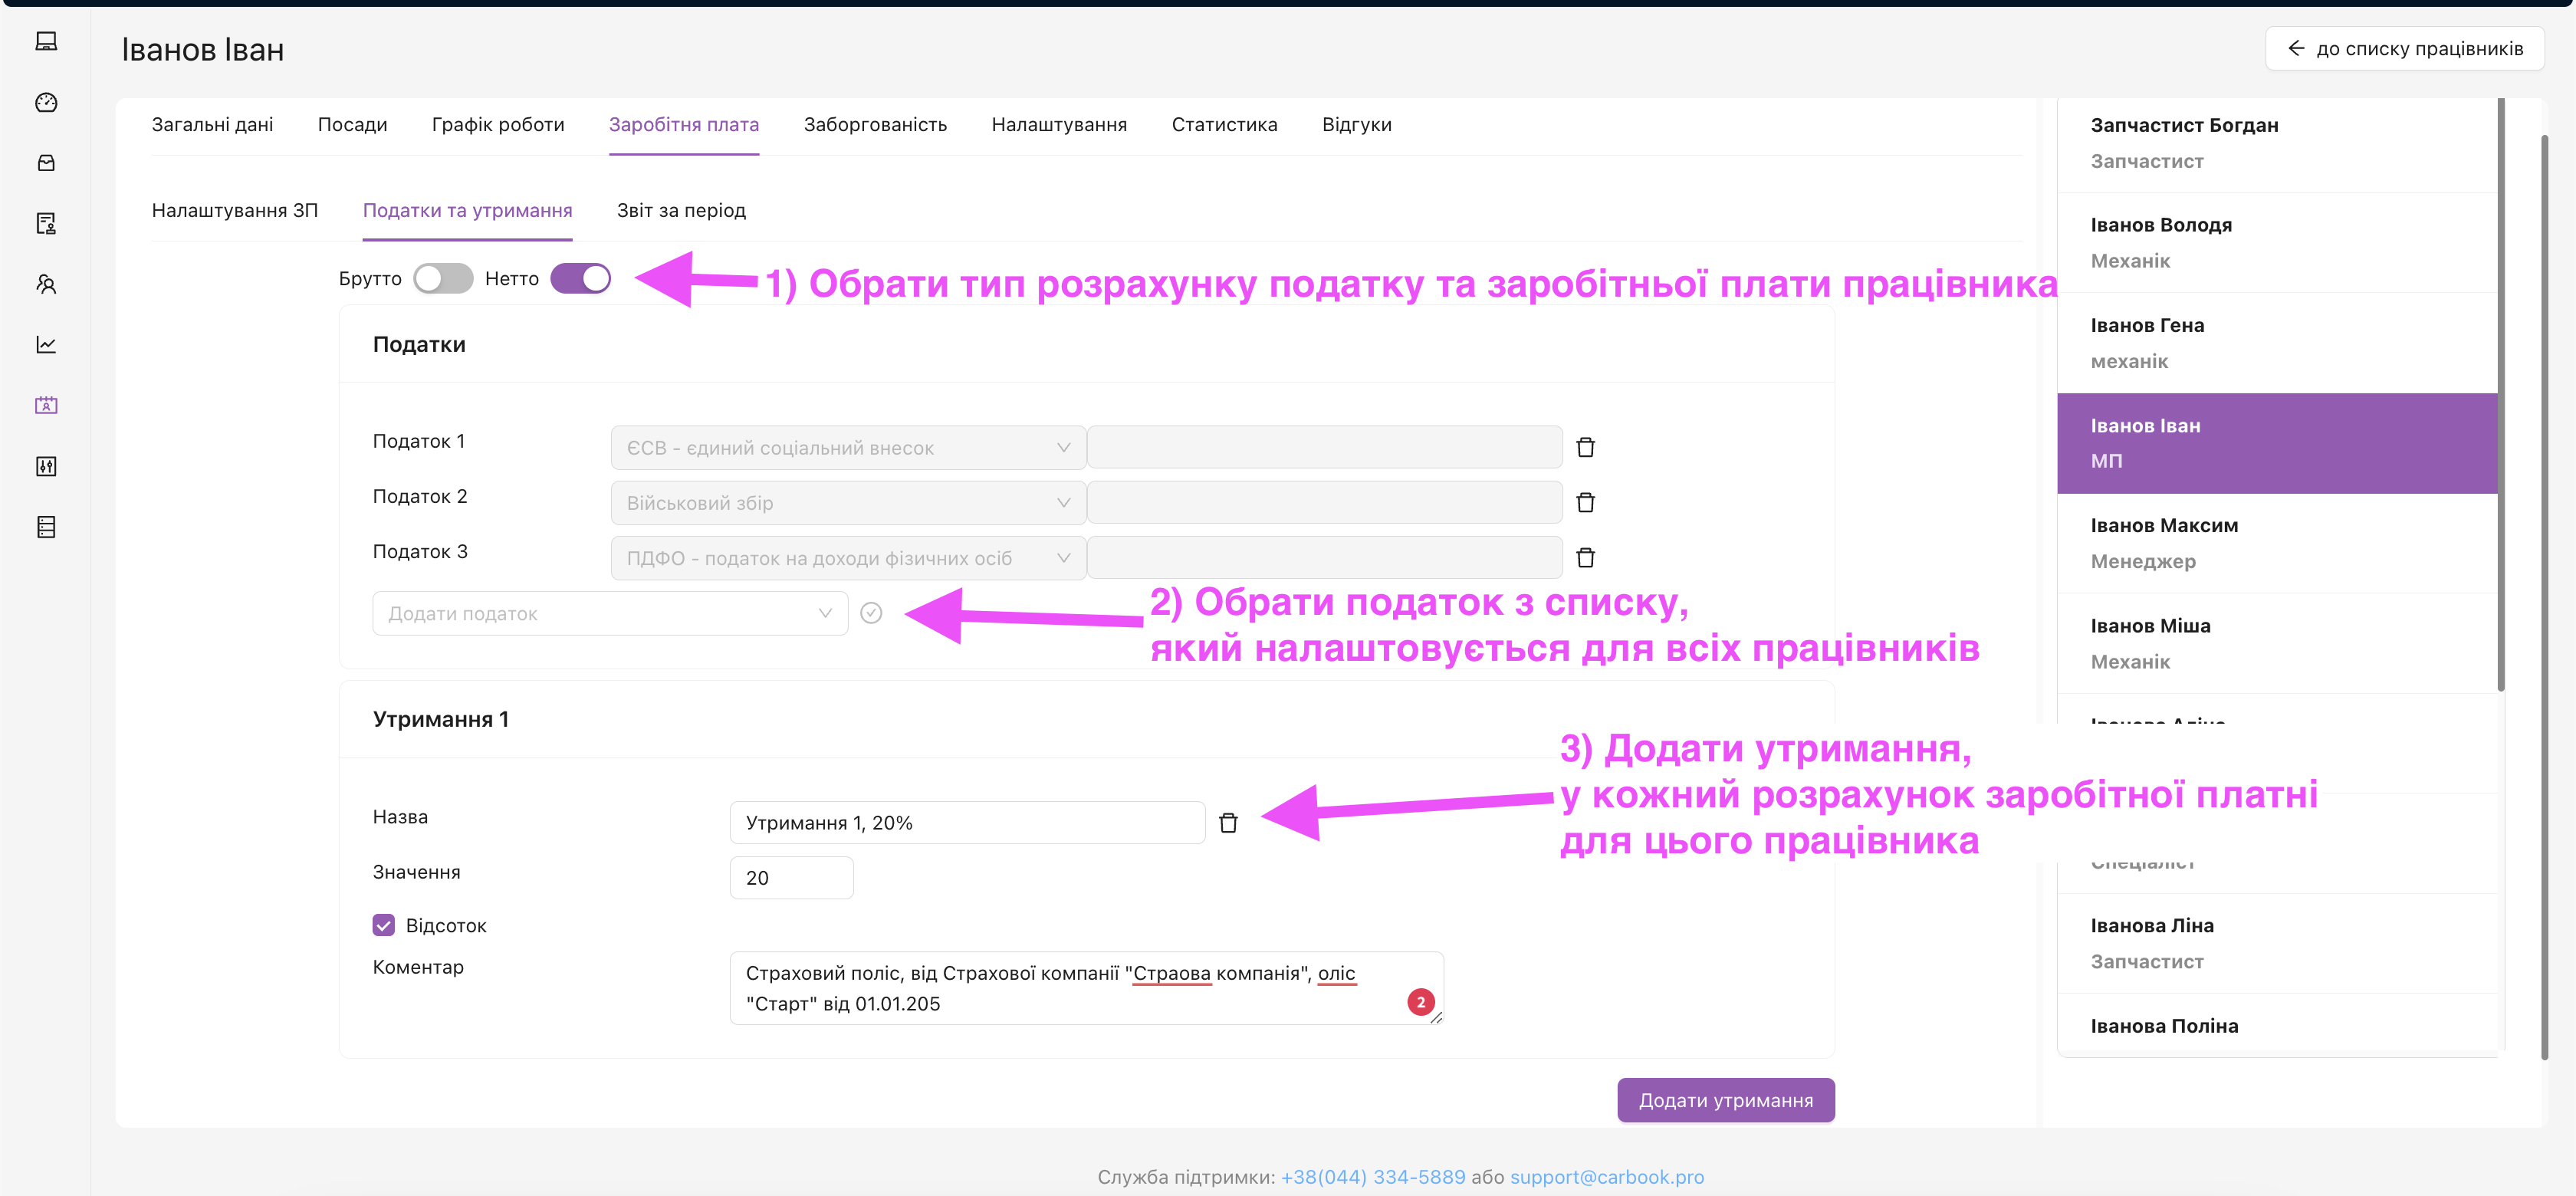This screenshot has height=1196, width=2576.
Task: Open the Звіт за період sub-tab
Action: click(x=681, y=211)
